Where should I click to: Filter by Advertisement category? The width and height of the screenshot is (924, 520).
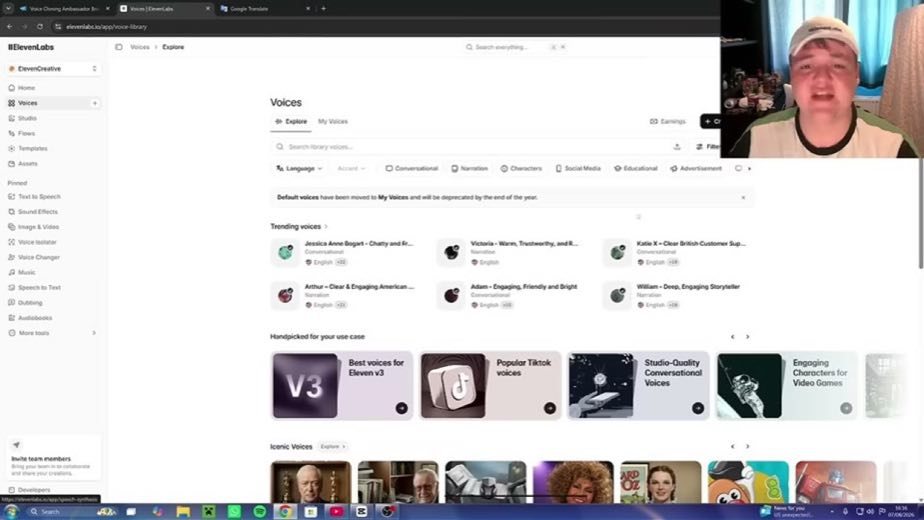click(x=696, y=169)
